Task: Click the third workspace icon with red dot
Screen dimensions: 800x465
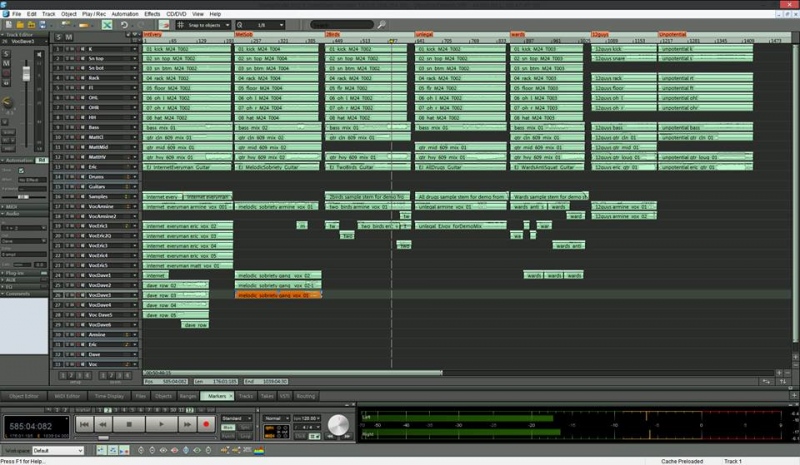Action: point(124,450)
